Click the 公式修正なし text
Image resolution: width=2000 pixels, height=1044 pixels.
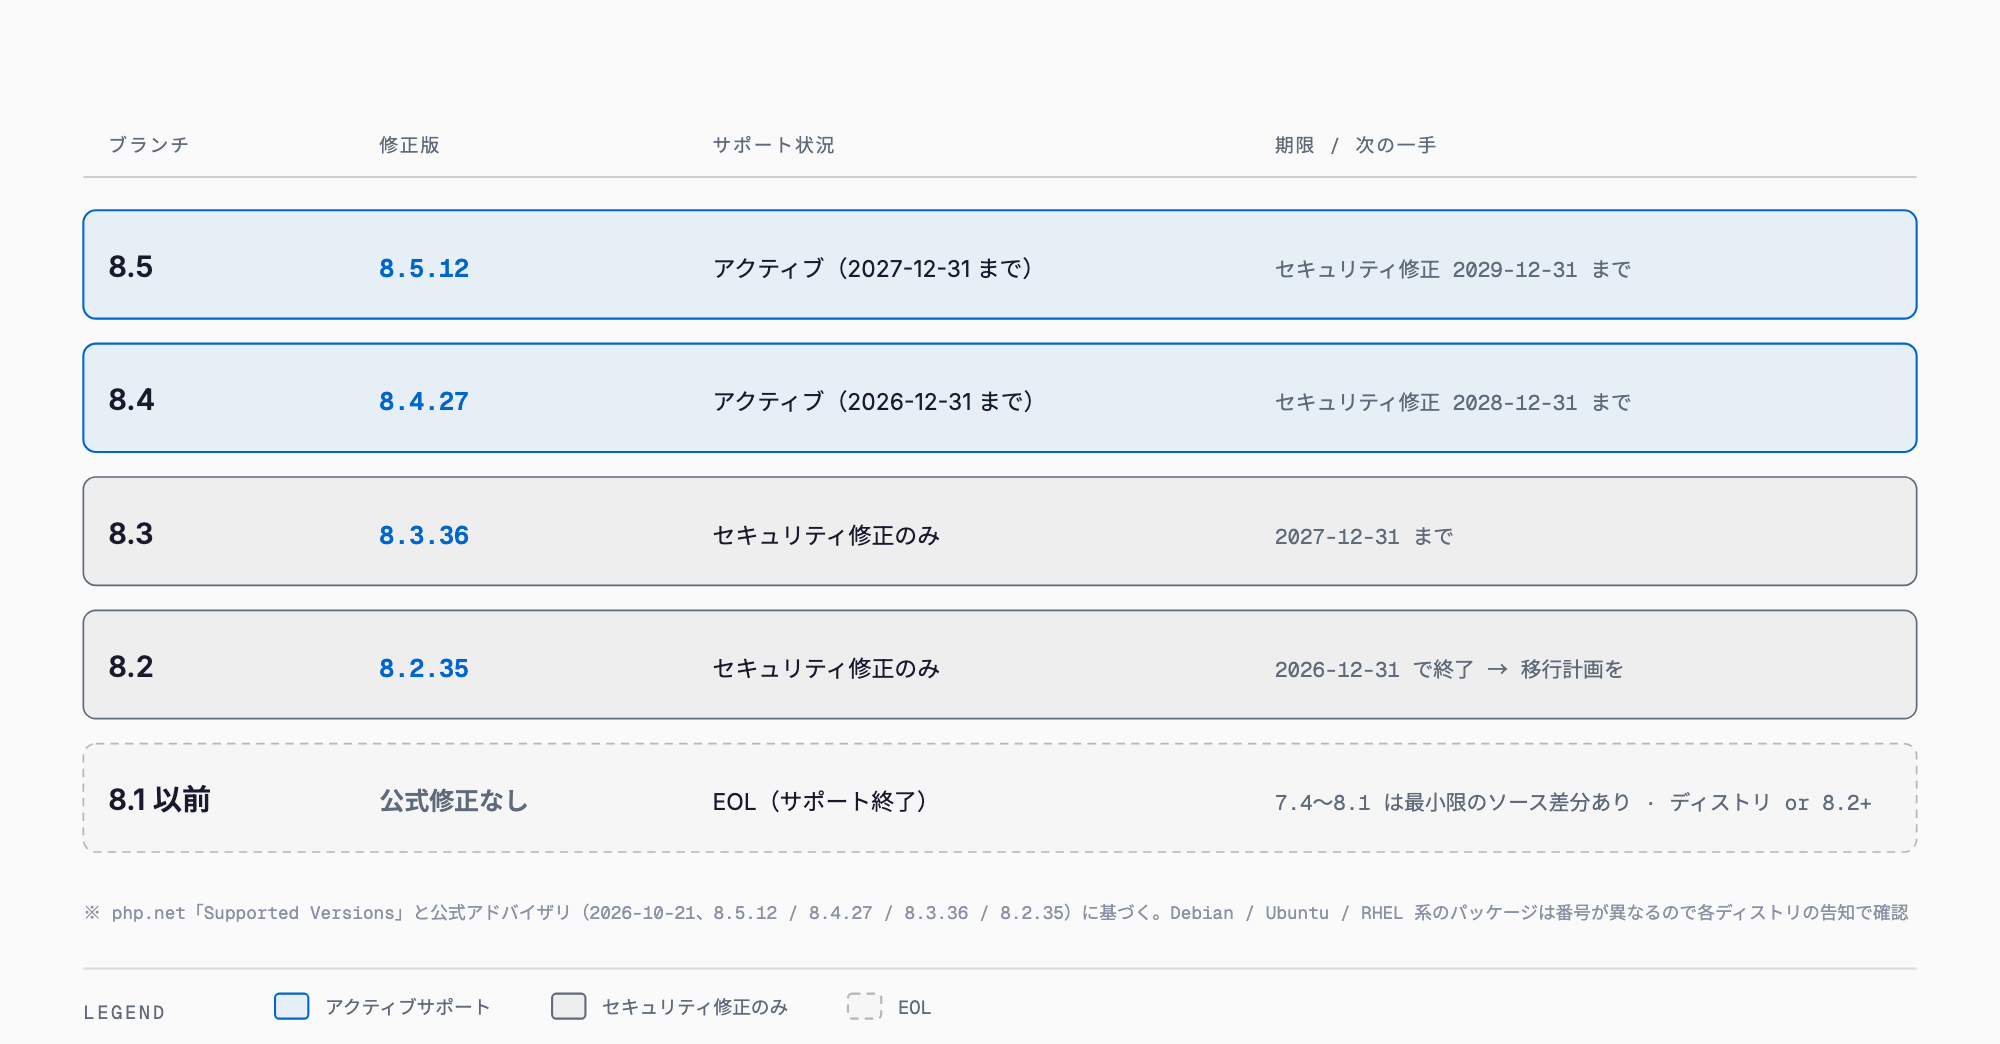pos(453,801)
